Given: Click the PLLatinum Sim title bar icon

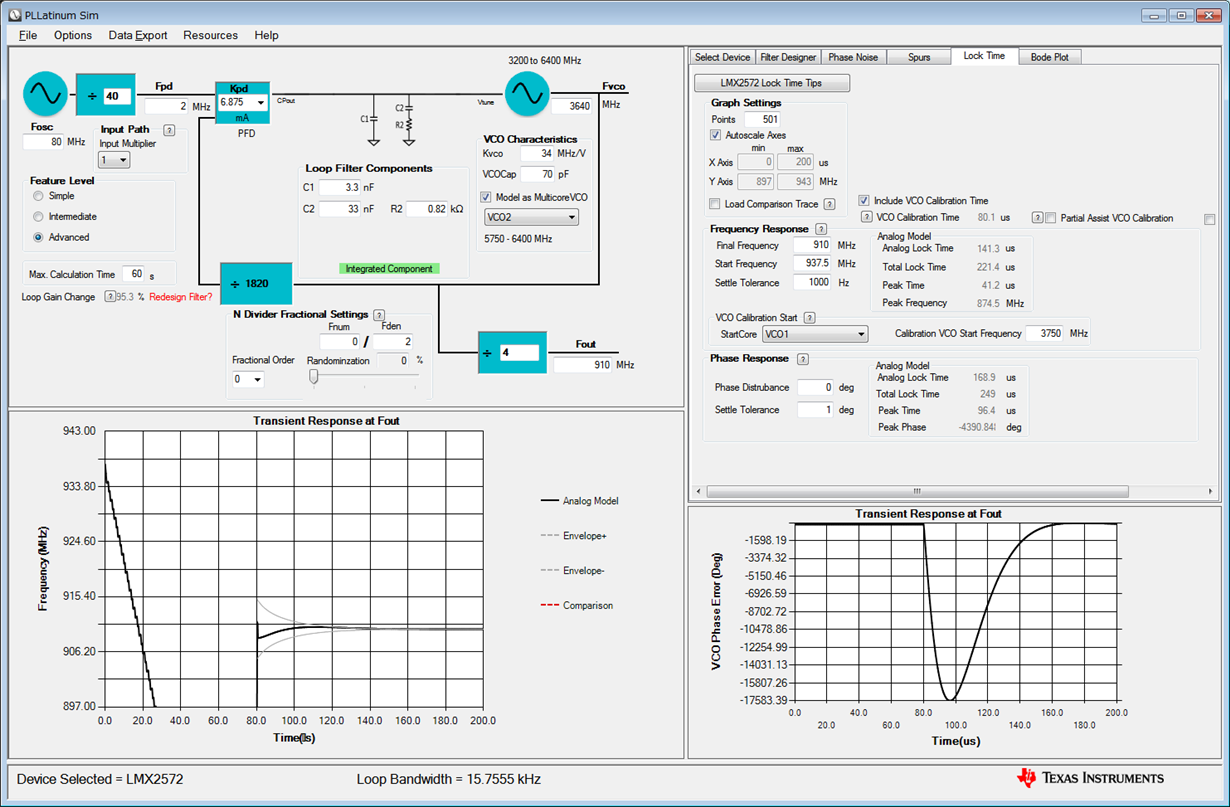Looking at the screenshot, I should 16,15.
